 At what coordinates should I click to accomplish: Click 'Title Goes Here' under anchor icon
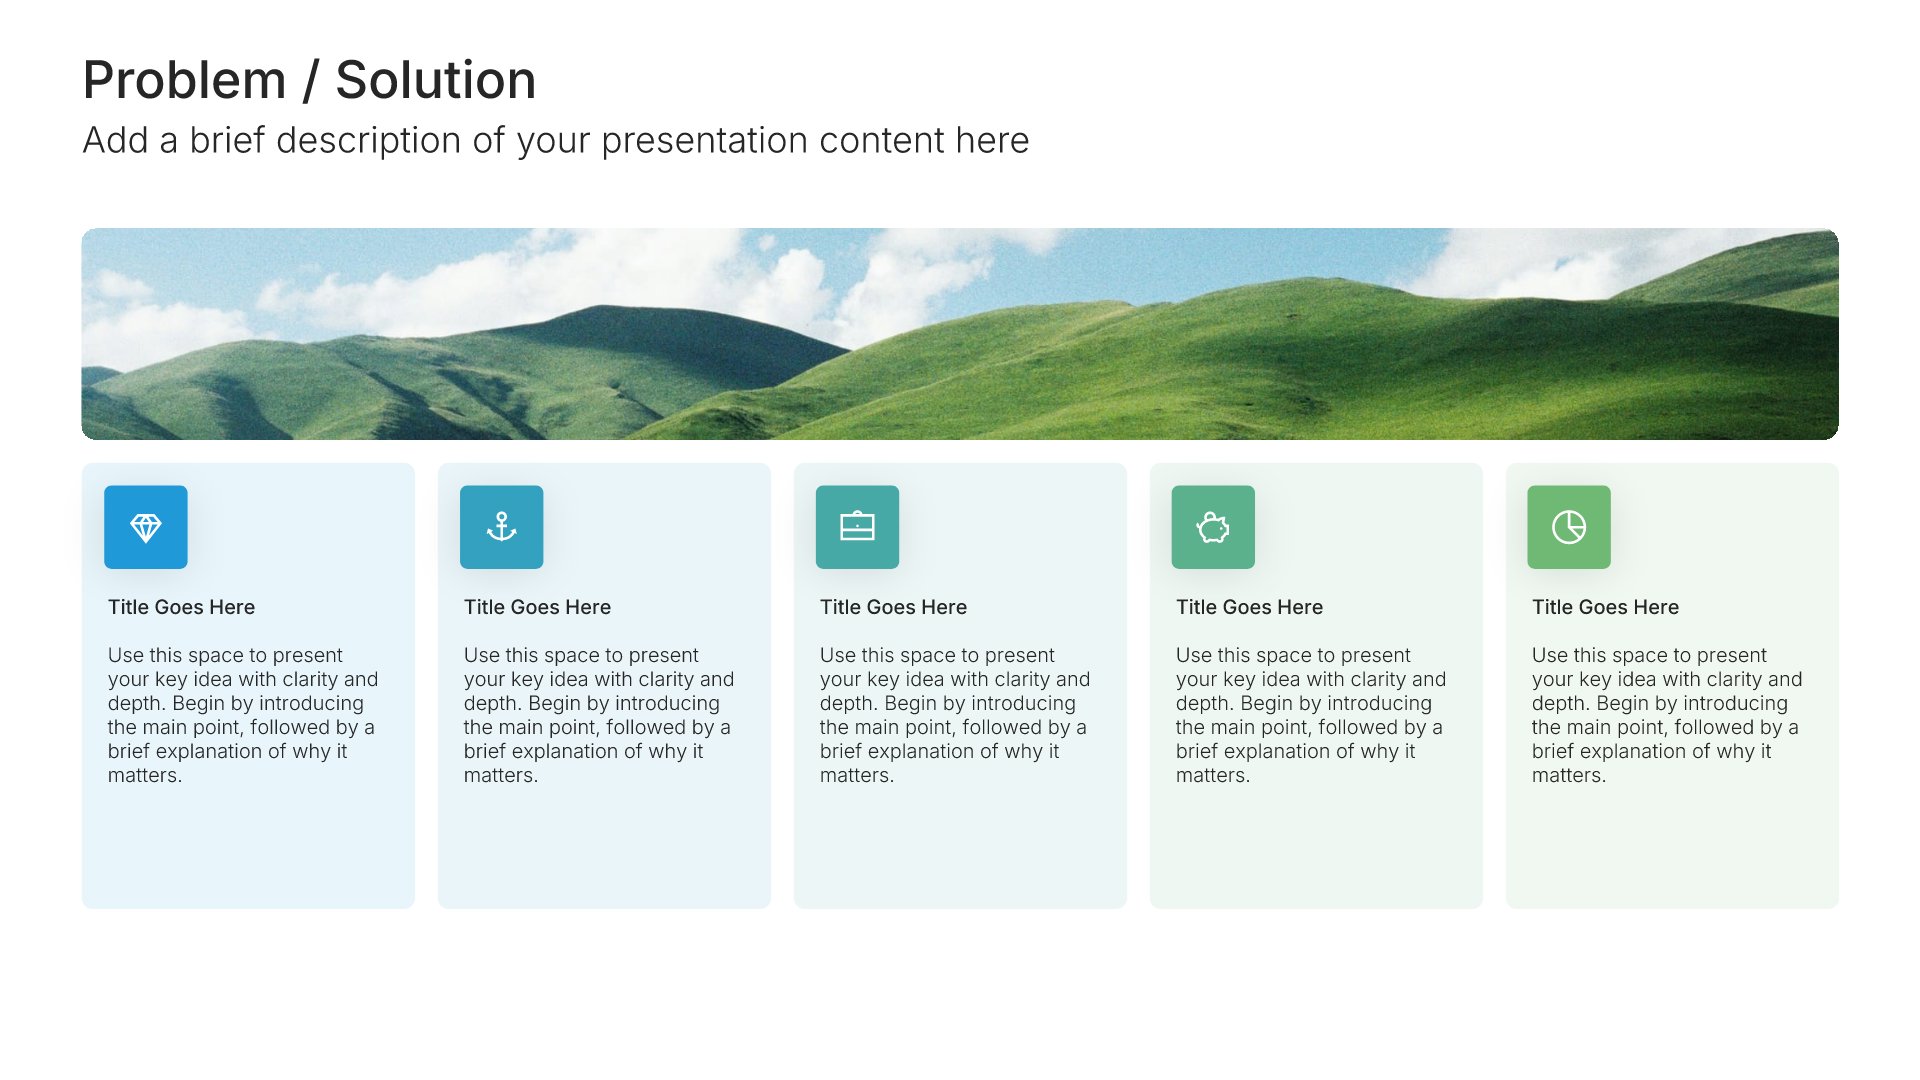coord(537,607)
